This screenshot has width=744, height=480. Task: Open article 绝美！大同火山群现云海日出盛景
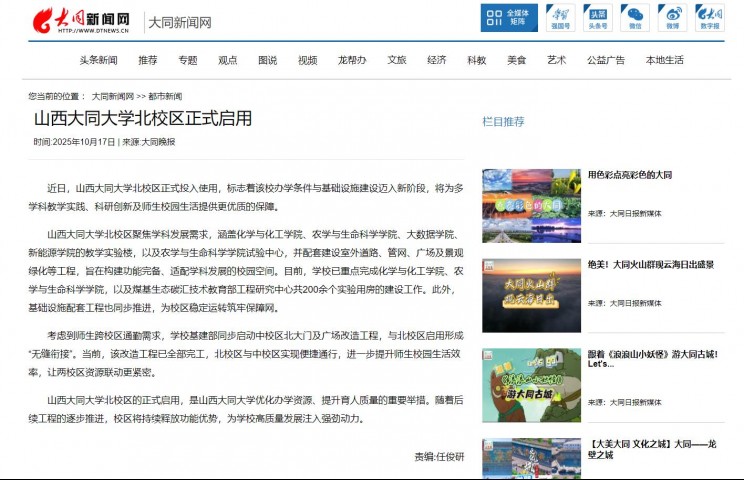click(650, 265)
